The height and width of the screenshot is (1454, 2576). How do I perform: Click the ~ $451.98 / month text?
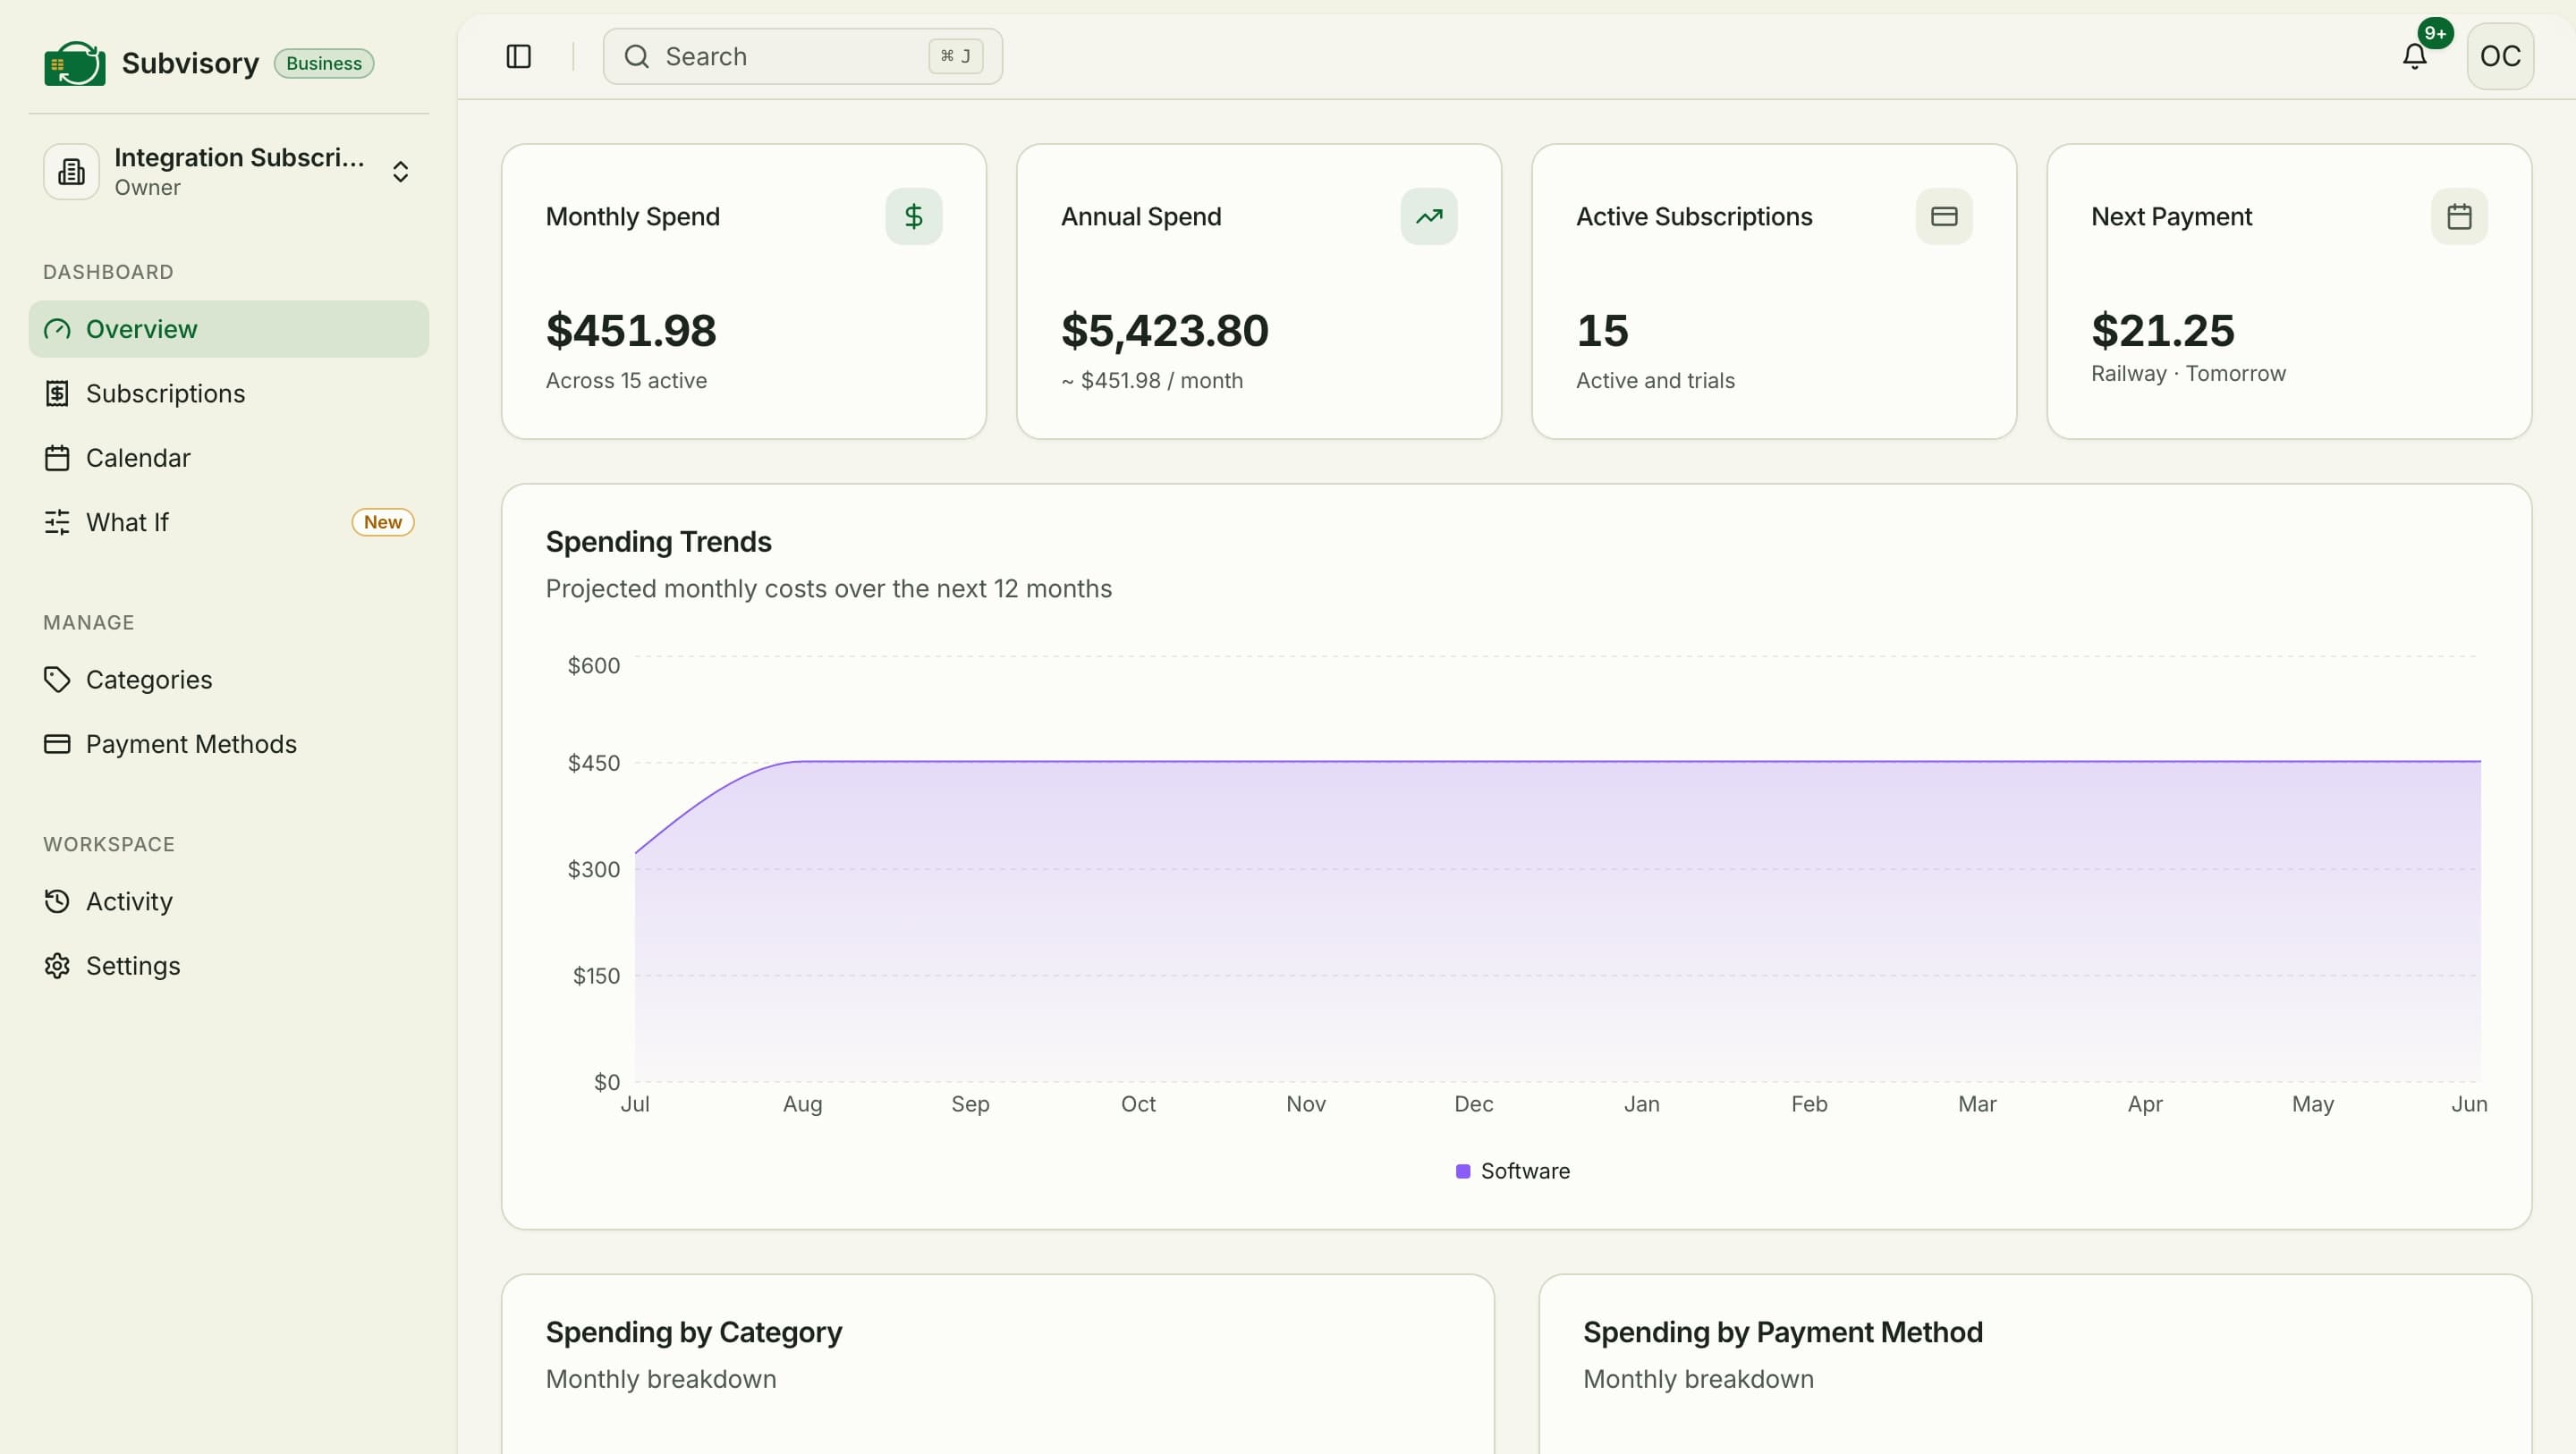pos(1152,380)
